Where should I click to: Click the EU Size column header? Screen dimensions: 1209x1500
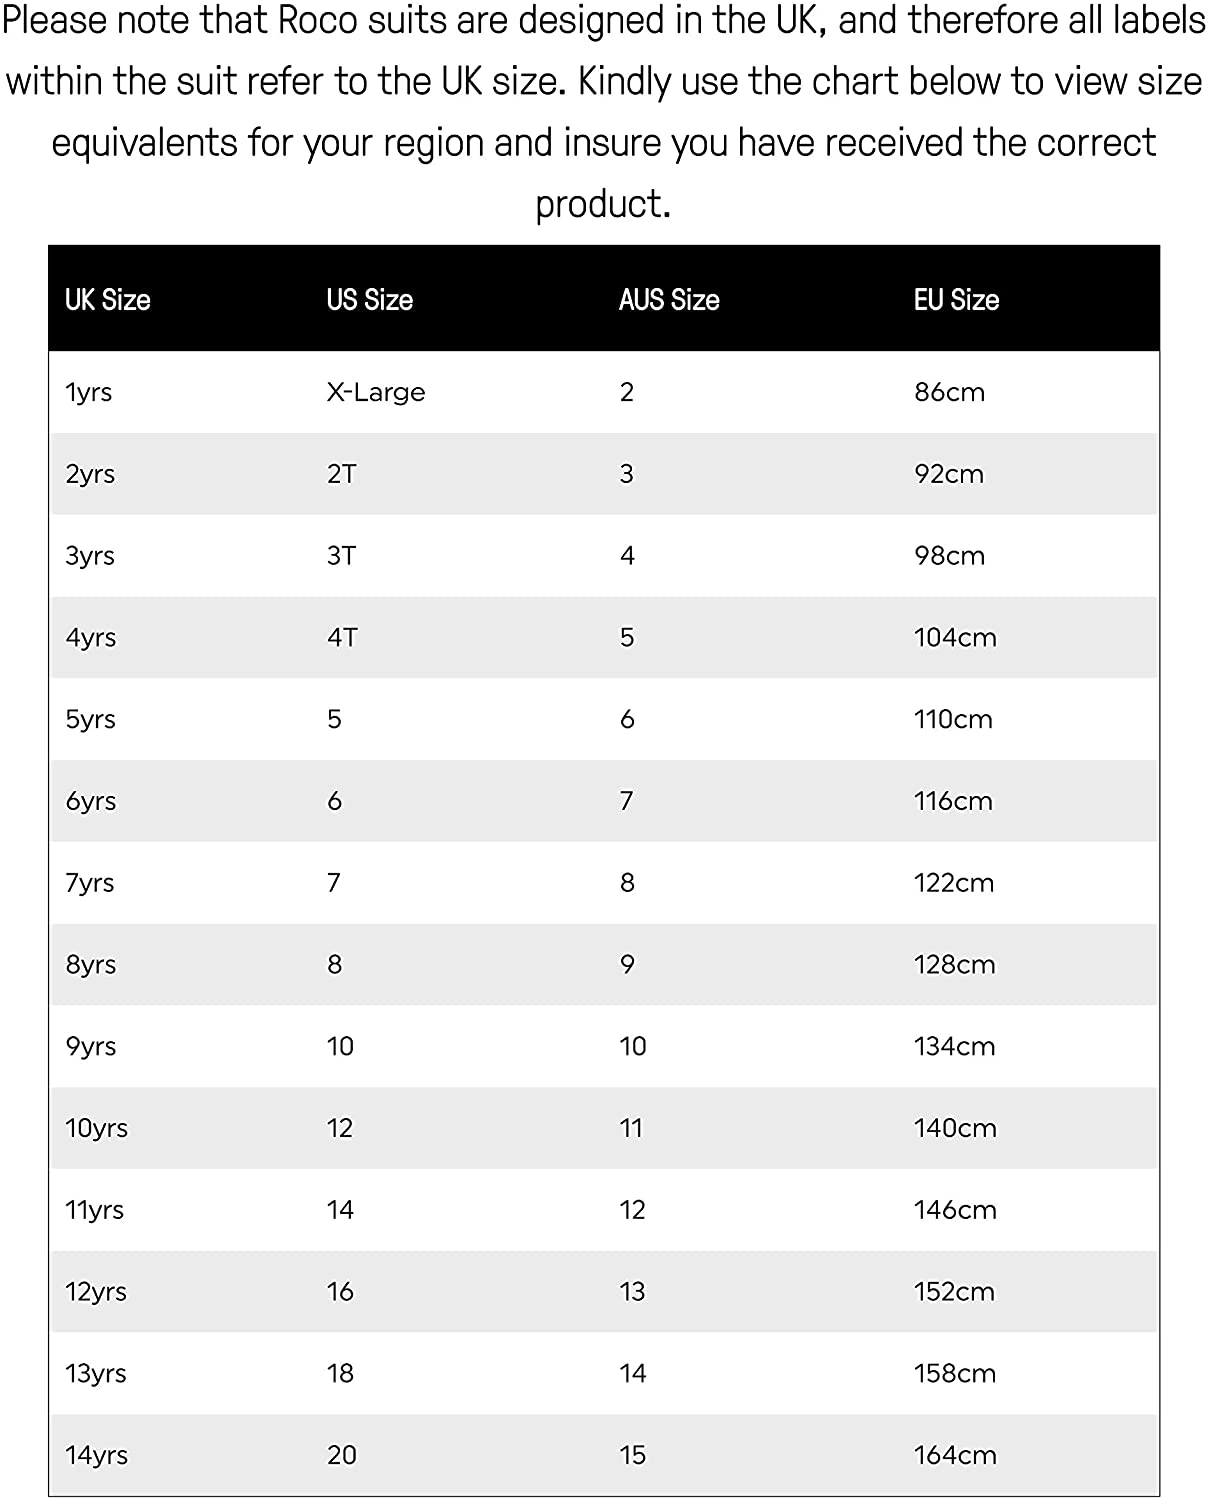[956, 299]
